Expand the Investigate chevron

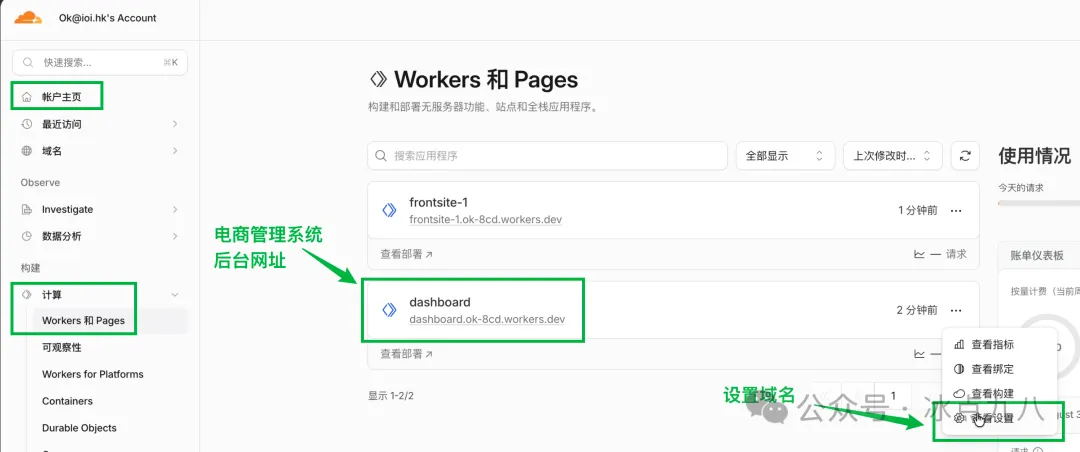point(175,209)
